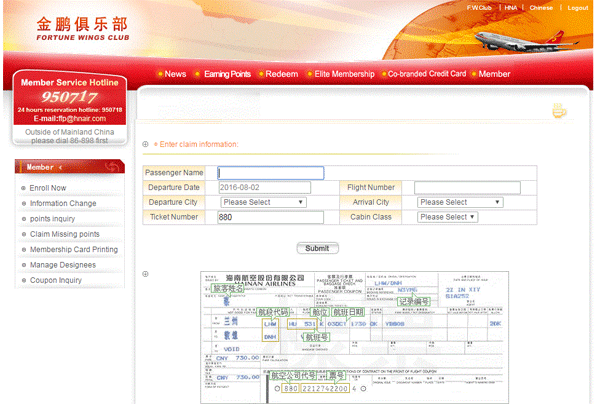Click the Departure Date field
600x404 pixels.
point(264,187)
